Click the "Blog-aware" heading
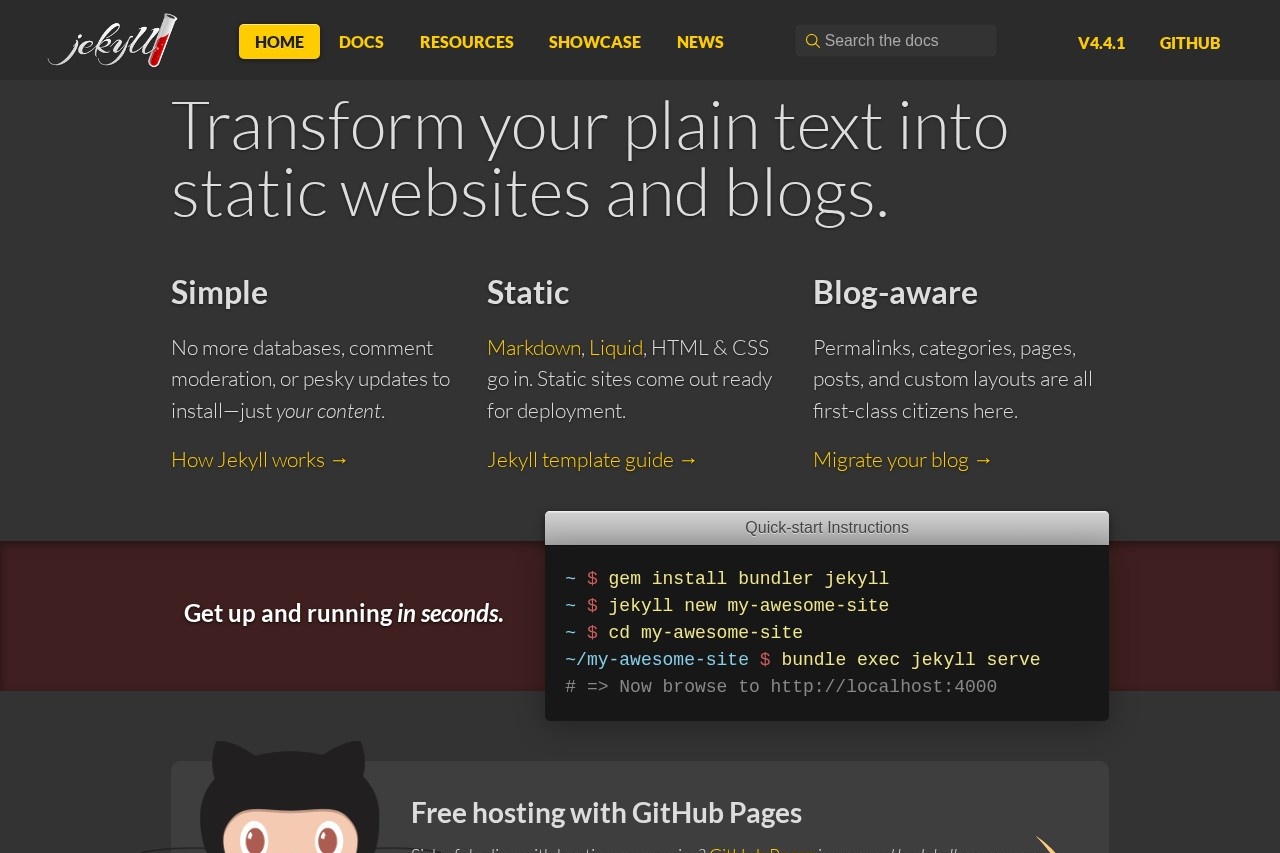The height and width of the screenshot is (853, 1280). point(895,293)
